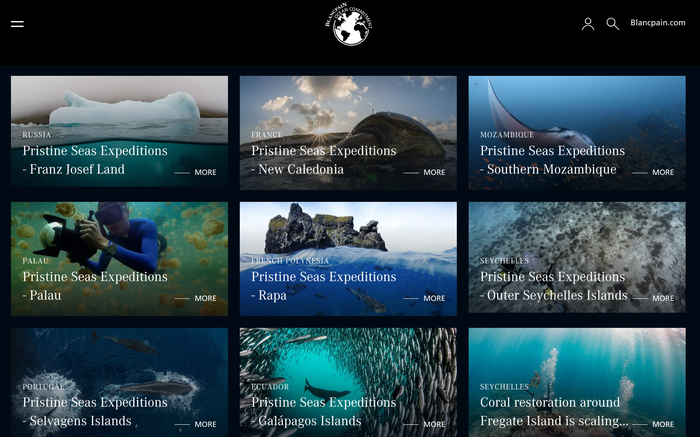Click MORE on Outer Seychelles Islands card
Viewport: 700px width, 437px height.
(x=663, y=298)
